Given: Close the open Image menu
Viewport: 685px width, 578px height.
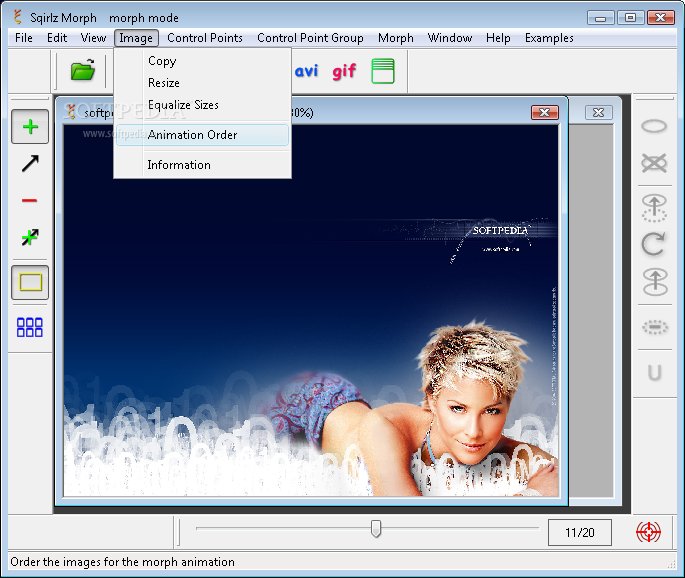Looking at the screenshot, I should [x=136, y=38].
